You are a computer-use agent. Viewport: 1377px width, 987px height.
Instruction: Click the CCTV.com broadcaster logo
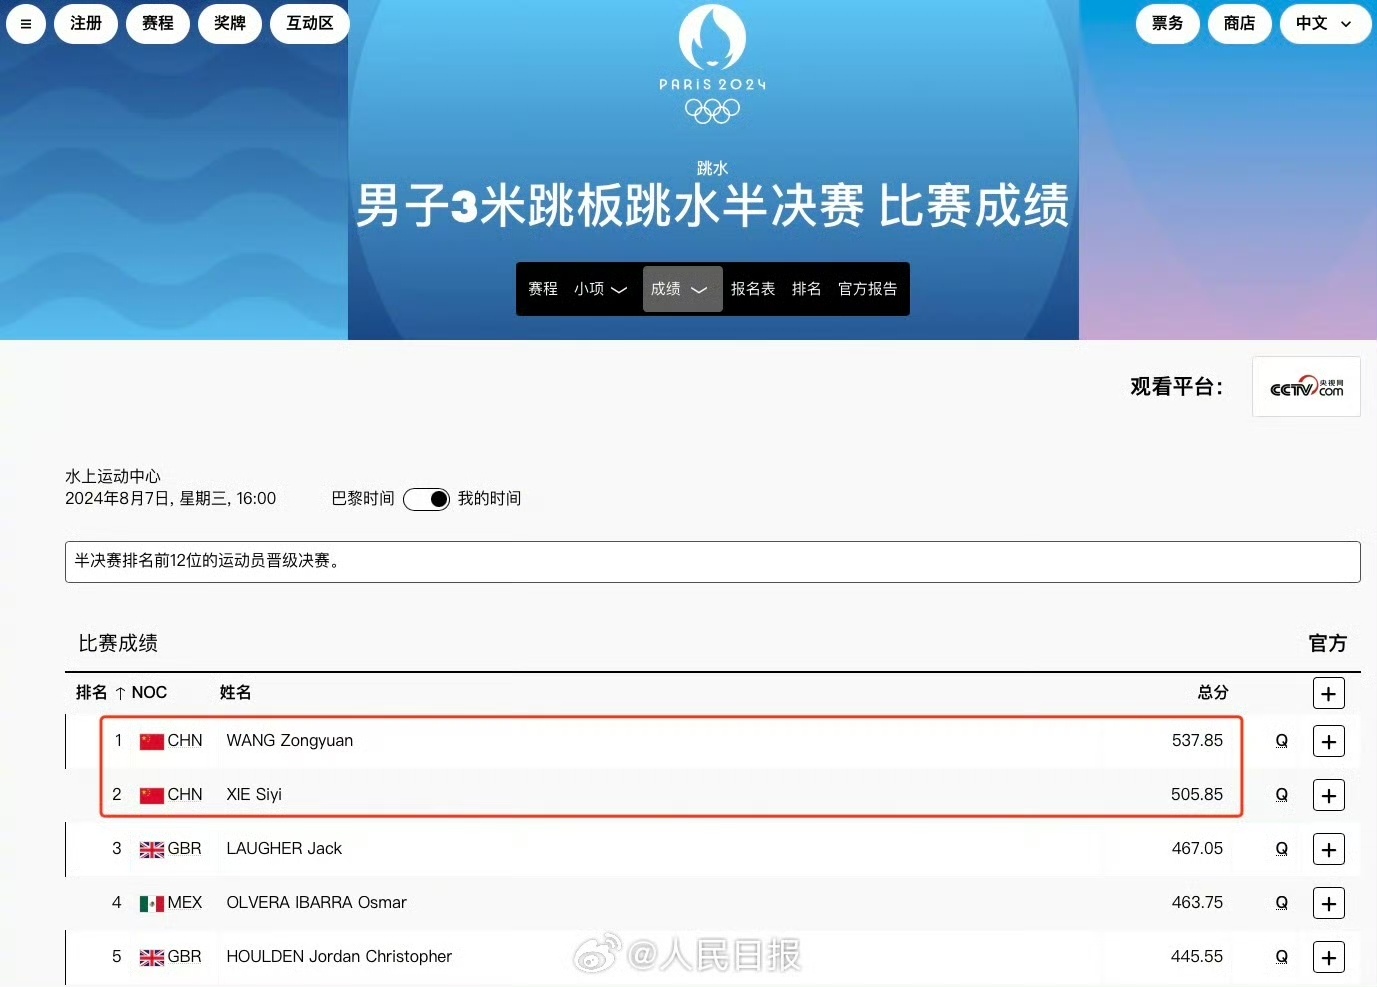(1306, 387)
